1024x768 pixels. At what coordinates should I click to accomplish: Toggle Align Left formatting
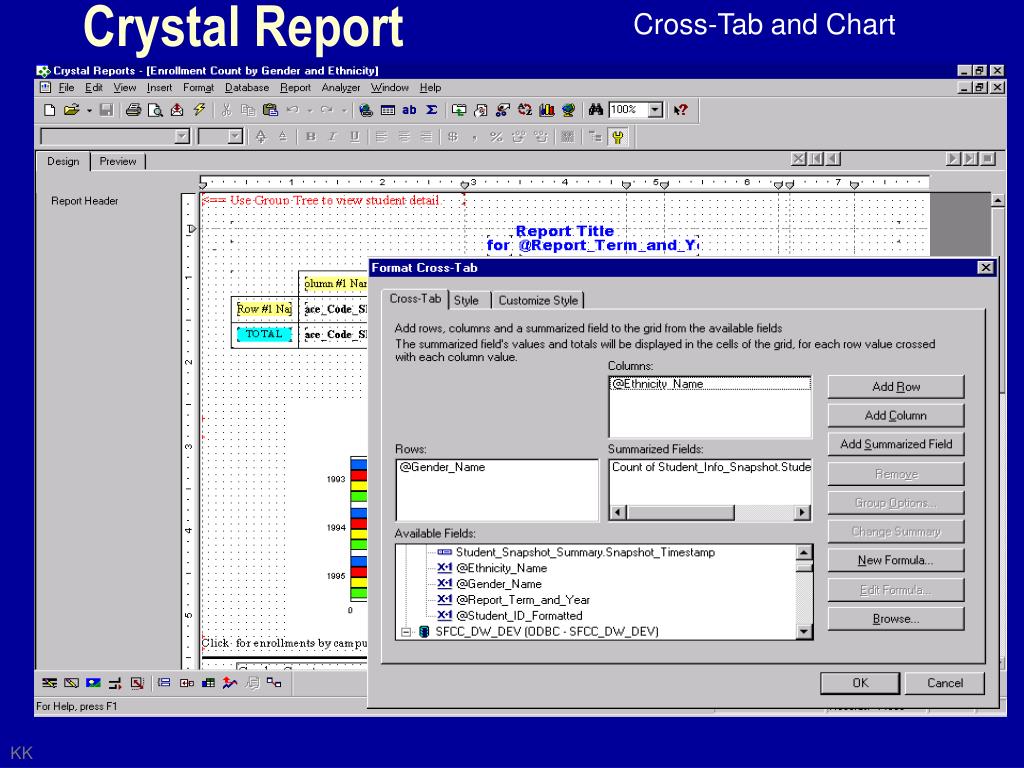point(381,137)
